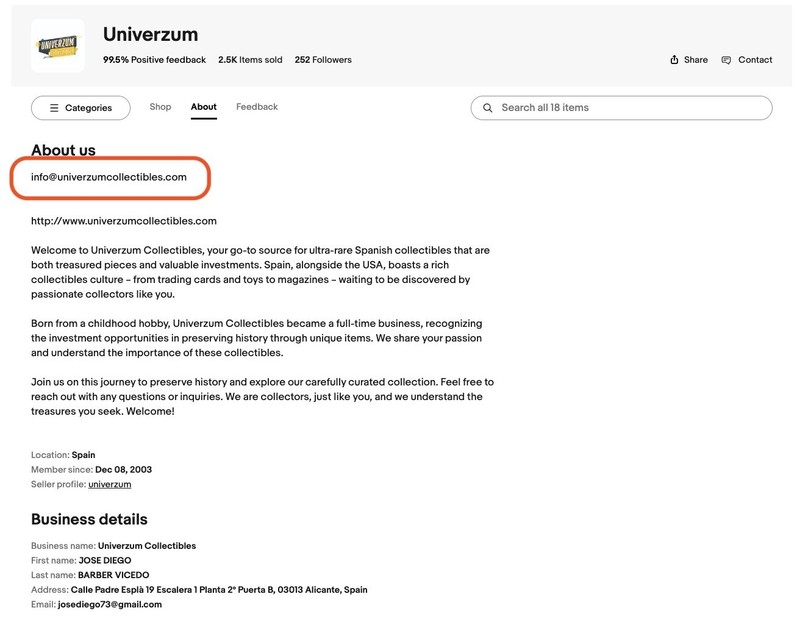The image size is (800, 630).
Task: Click the Search all 18 items field
Action: [x=630, y=108]
